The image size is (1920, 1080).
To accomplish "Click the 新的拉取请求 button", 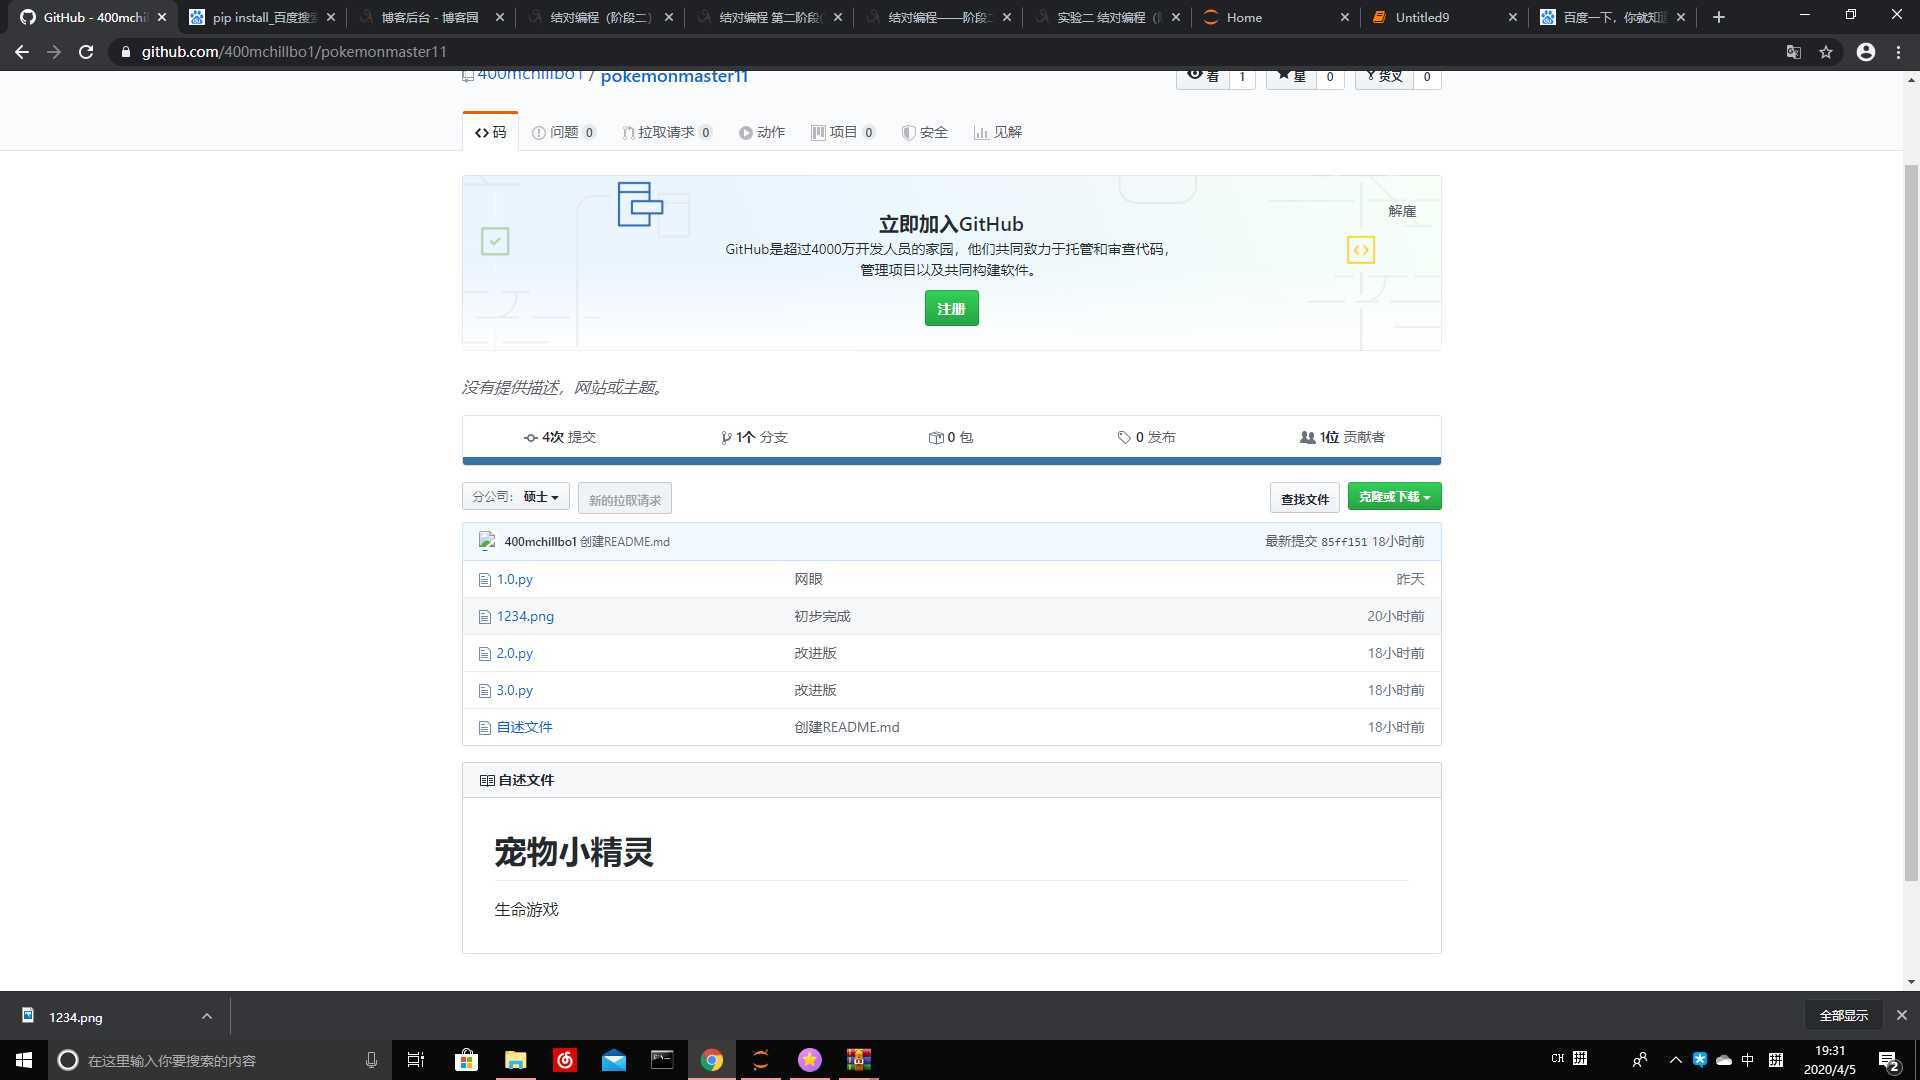I will point(624,499).
